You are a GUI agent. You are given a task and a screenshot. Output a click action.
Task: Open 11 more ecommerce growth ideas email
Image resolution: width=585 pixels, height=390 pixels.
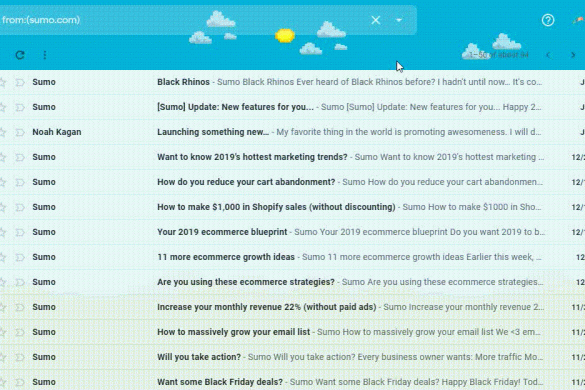point(292,257)
